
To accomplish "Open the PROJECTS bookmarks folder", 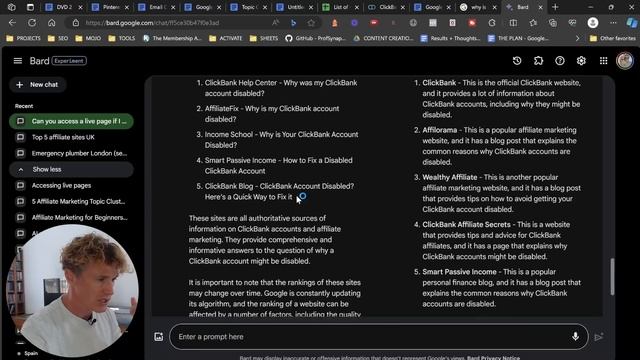I will (x=23, y=38).
